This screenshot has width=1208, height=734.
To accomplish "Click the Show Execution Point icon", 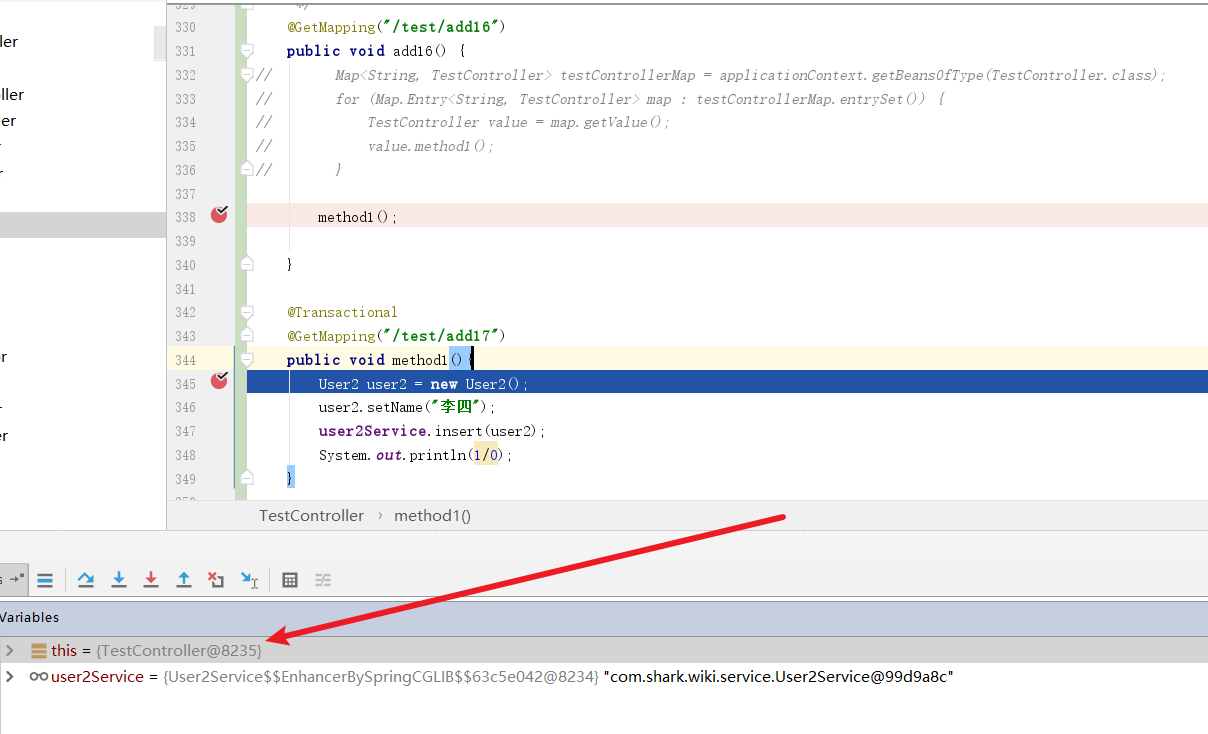I will click(45, 580).
